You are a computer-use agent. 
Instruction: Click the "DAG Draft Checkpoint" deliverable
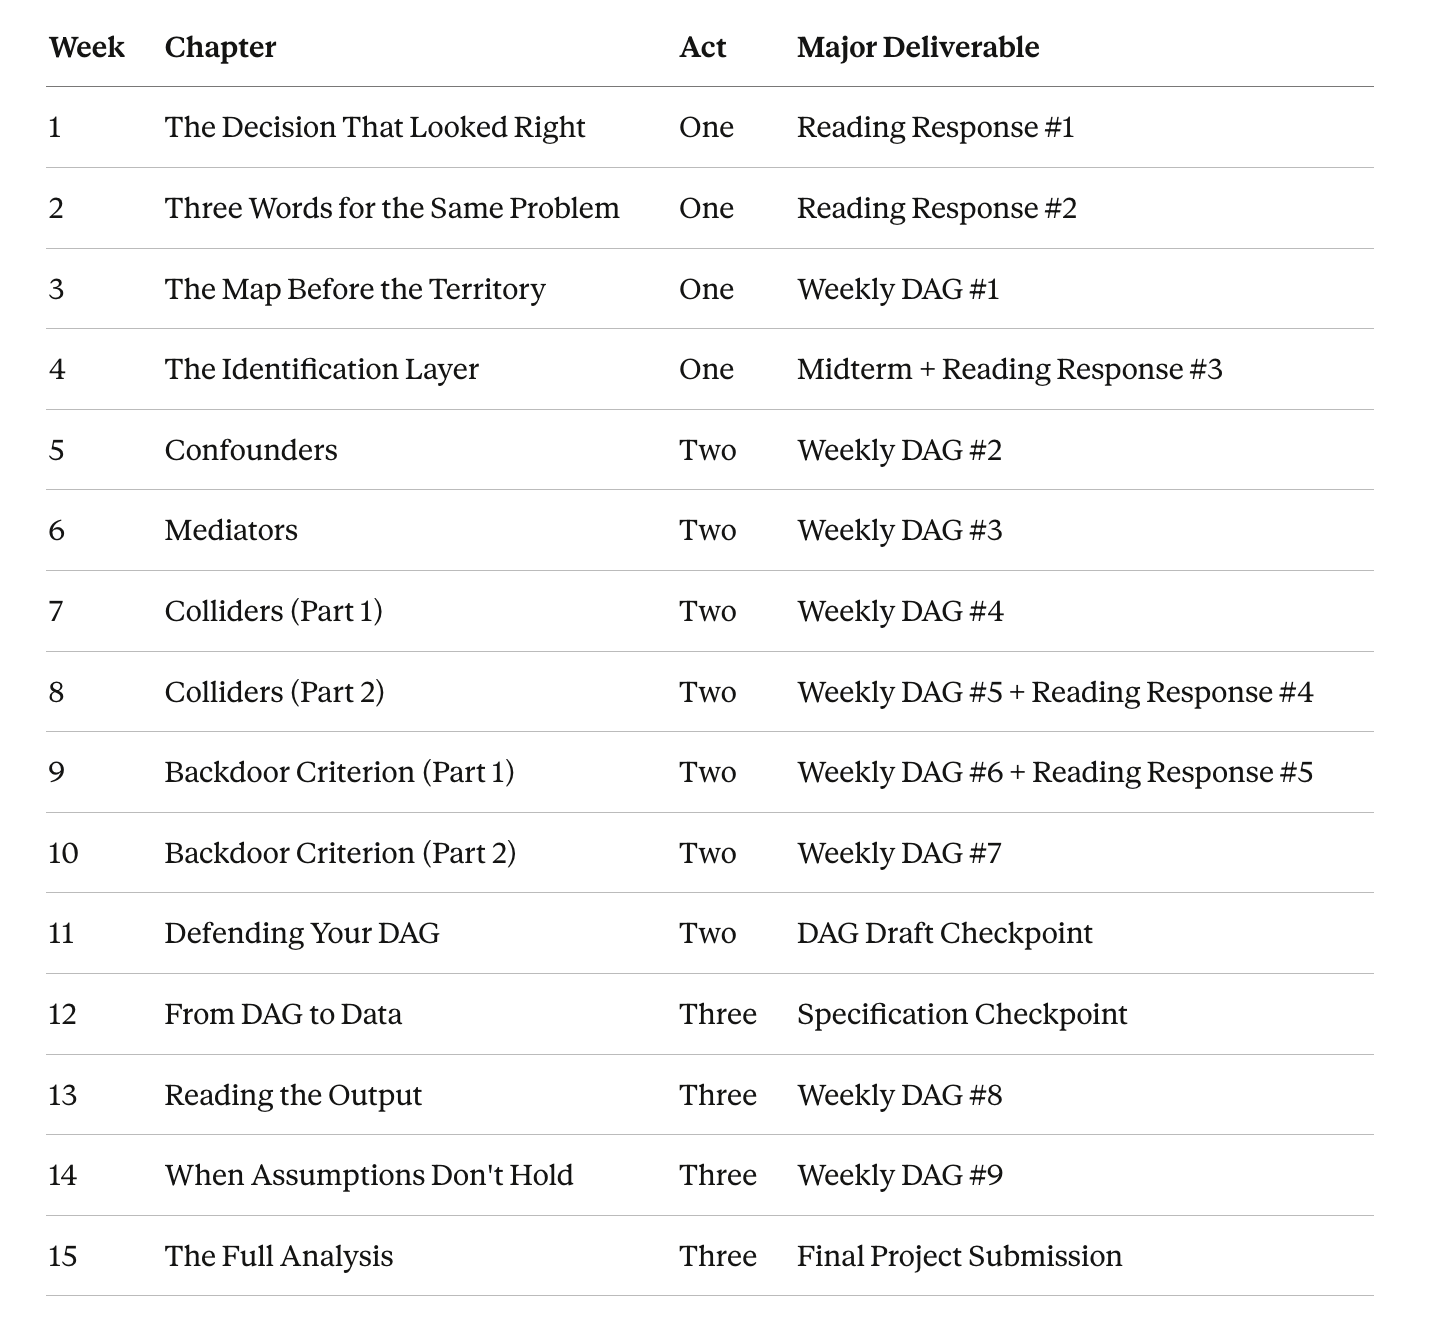point(944,933)
